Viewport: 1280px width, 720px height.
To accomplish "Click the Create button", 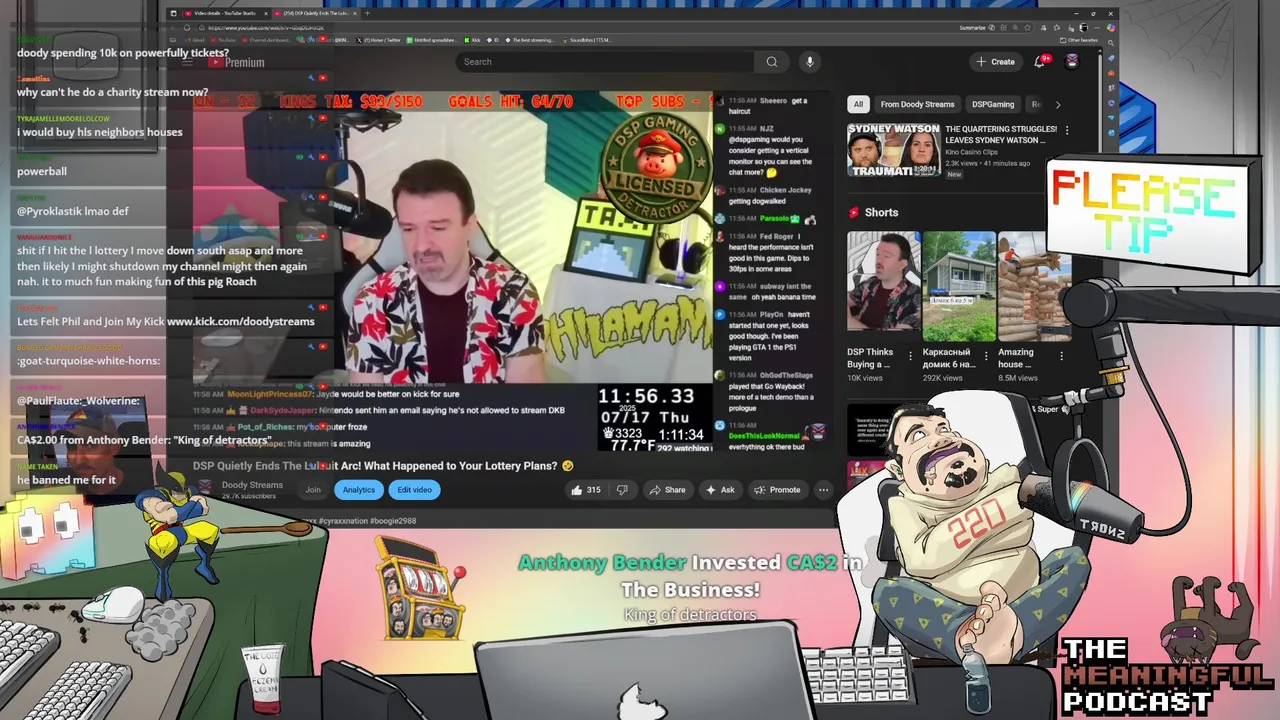I will [x=995, y=62].
